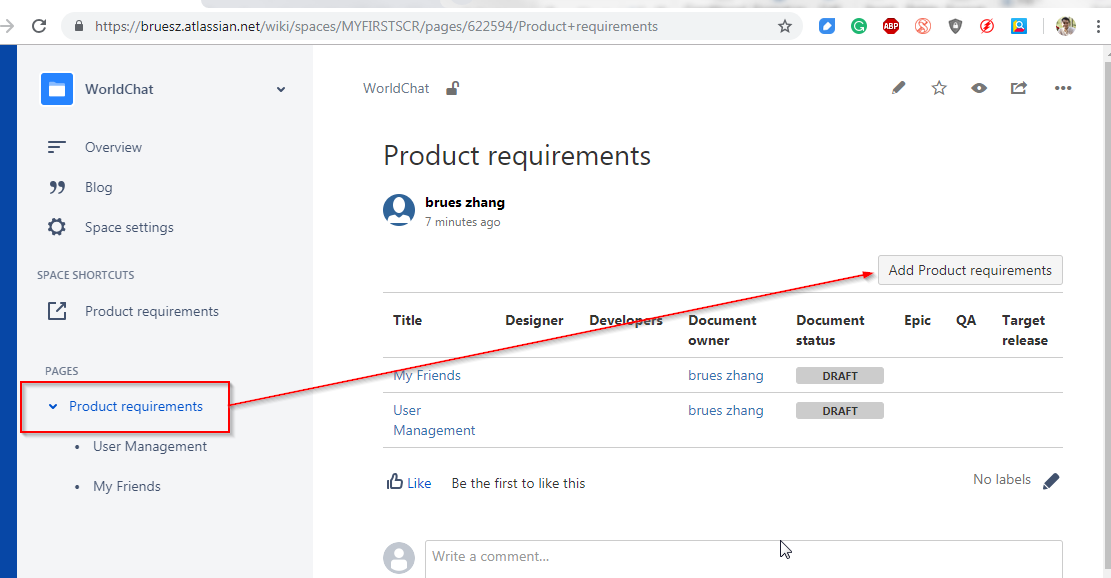The width and height of the screenshot is (1111, 578).
Task: Click the Document status column header
Action: (830, 330)
